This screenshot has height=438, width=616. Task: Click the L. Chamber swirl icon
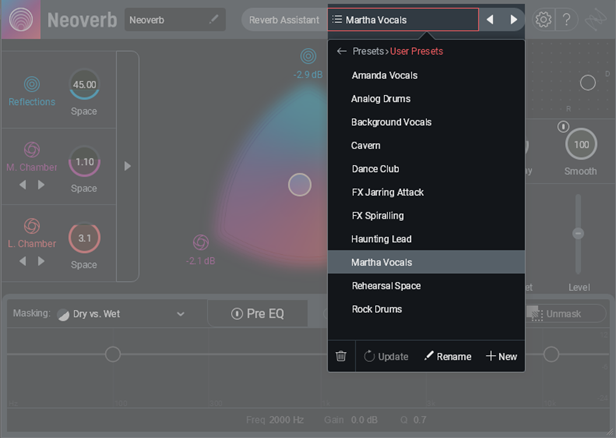[x=32, y=226]
